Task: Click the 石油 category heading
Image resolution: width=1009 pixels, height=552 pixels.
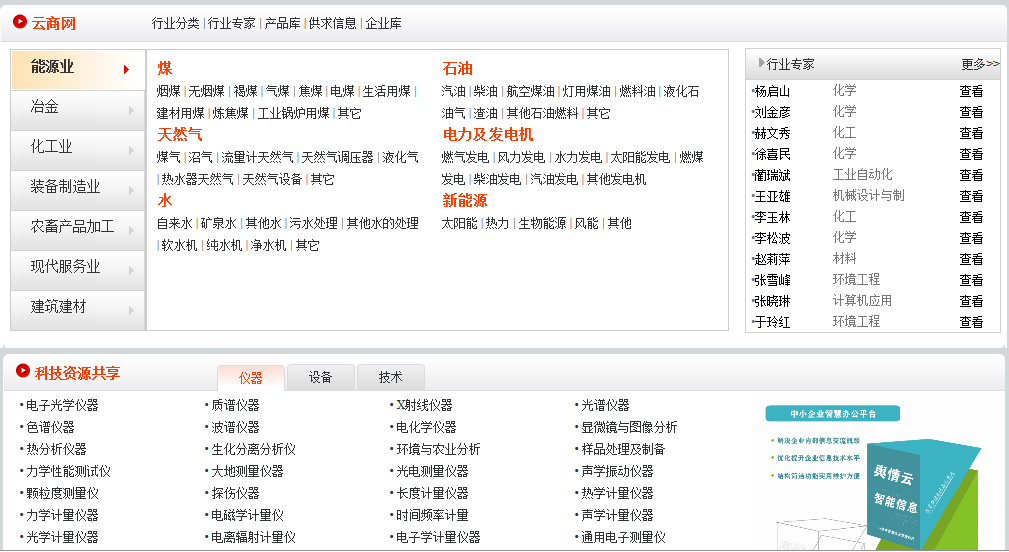Action: [457, 69]
